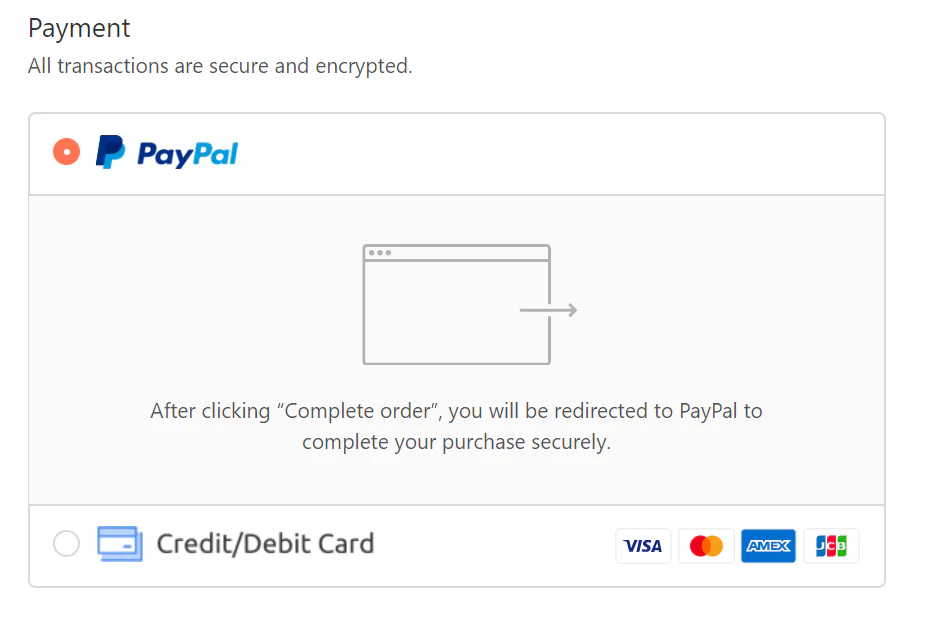Image resolution: width=948 pixels, height=617 pixels.
Task: Select the PayPal radio button
Action: point(67,152)
